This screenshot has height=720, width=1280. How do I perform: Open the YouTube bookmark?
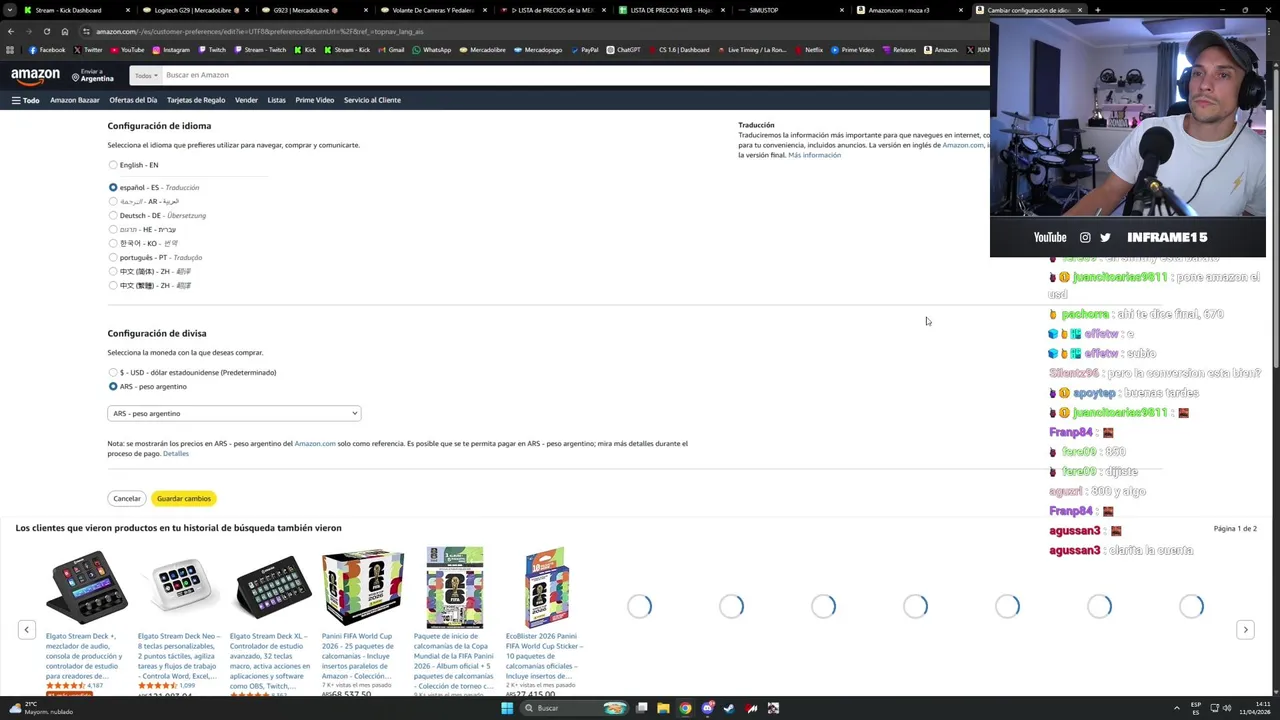126,50
